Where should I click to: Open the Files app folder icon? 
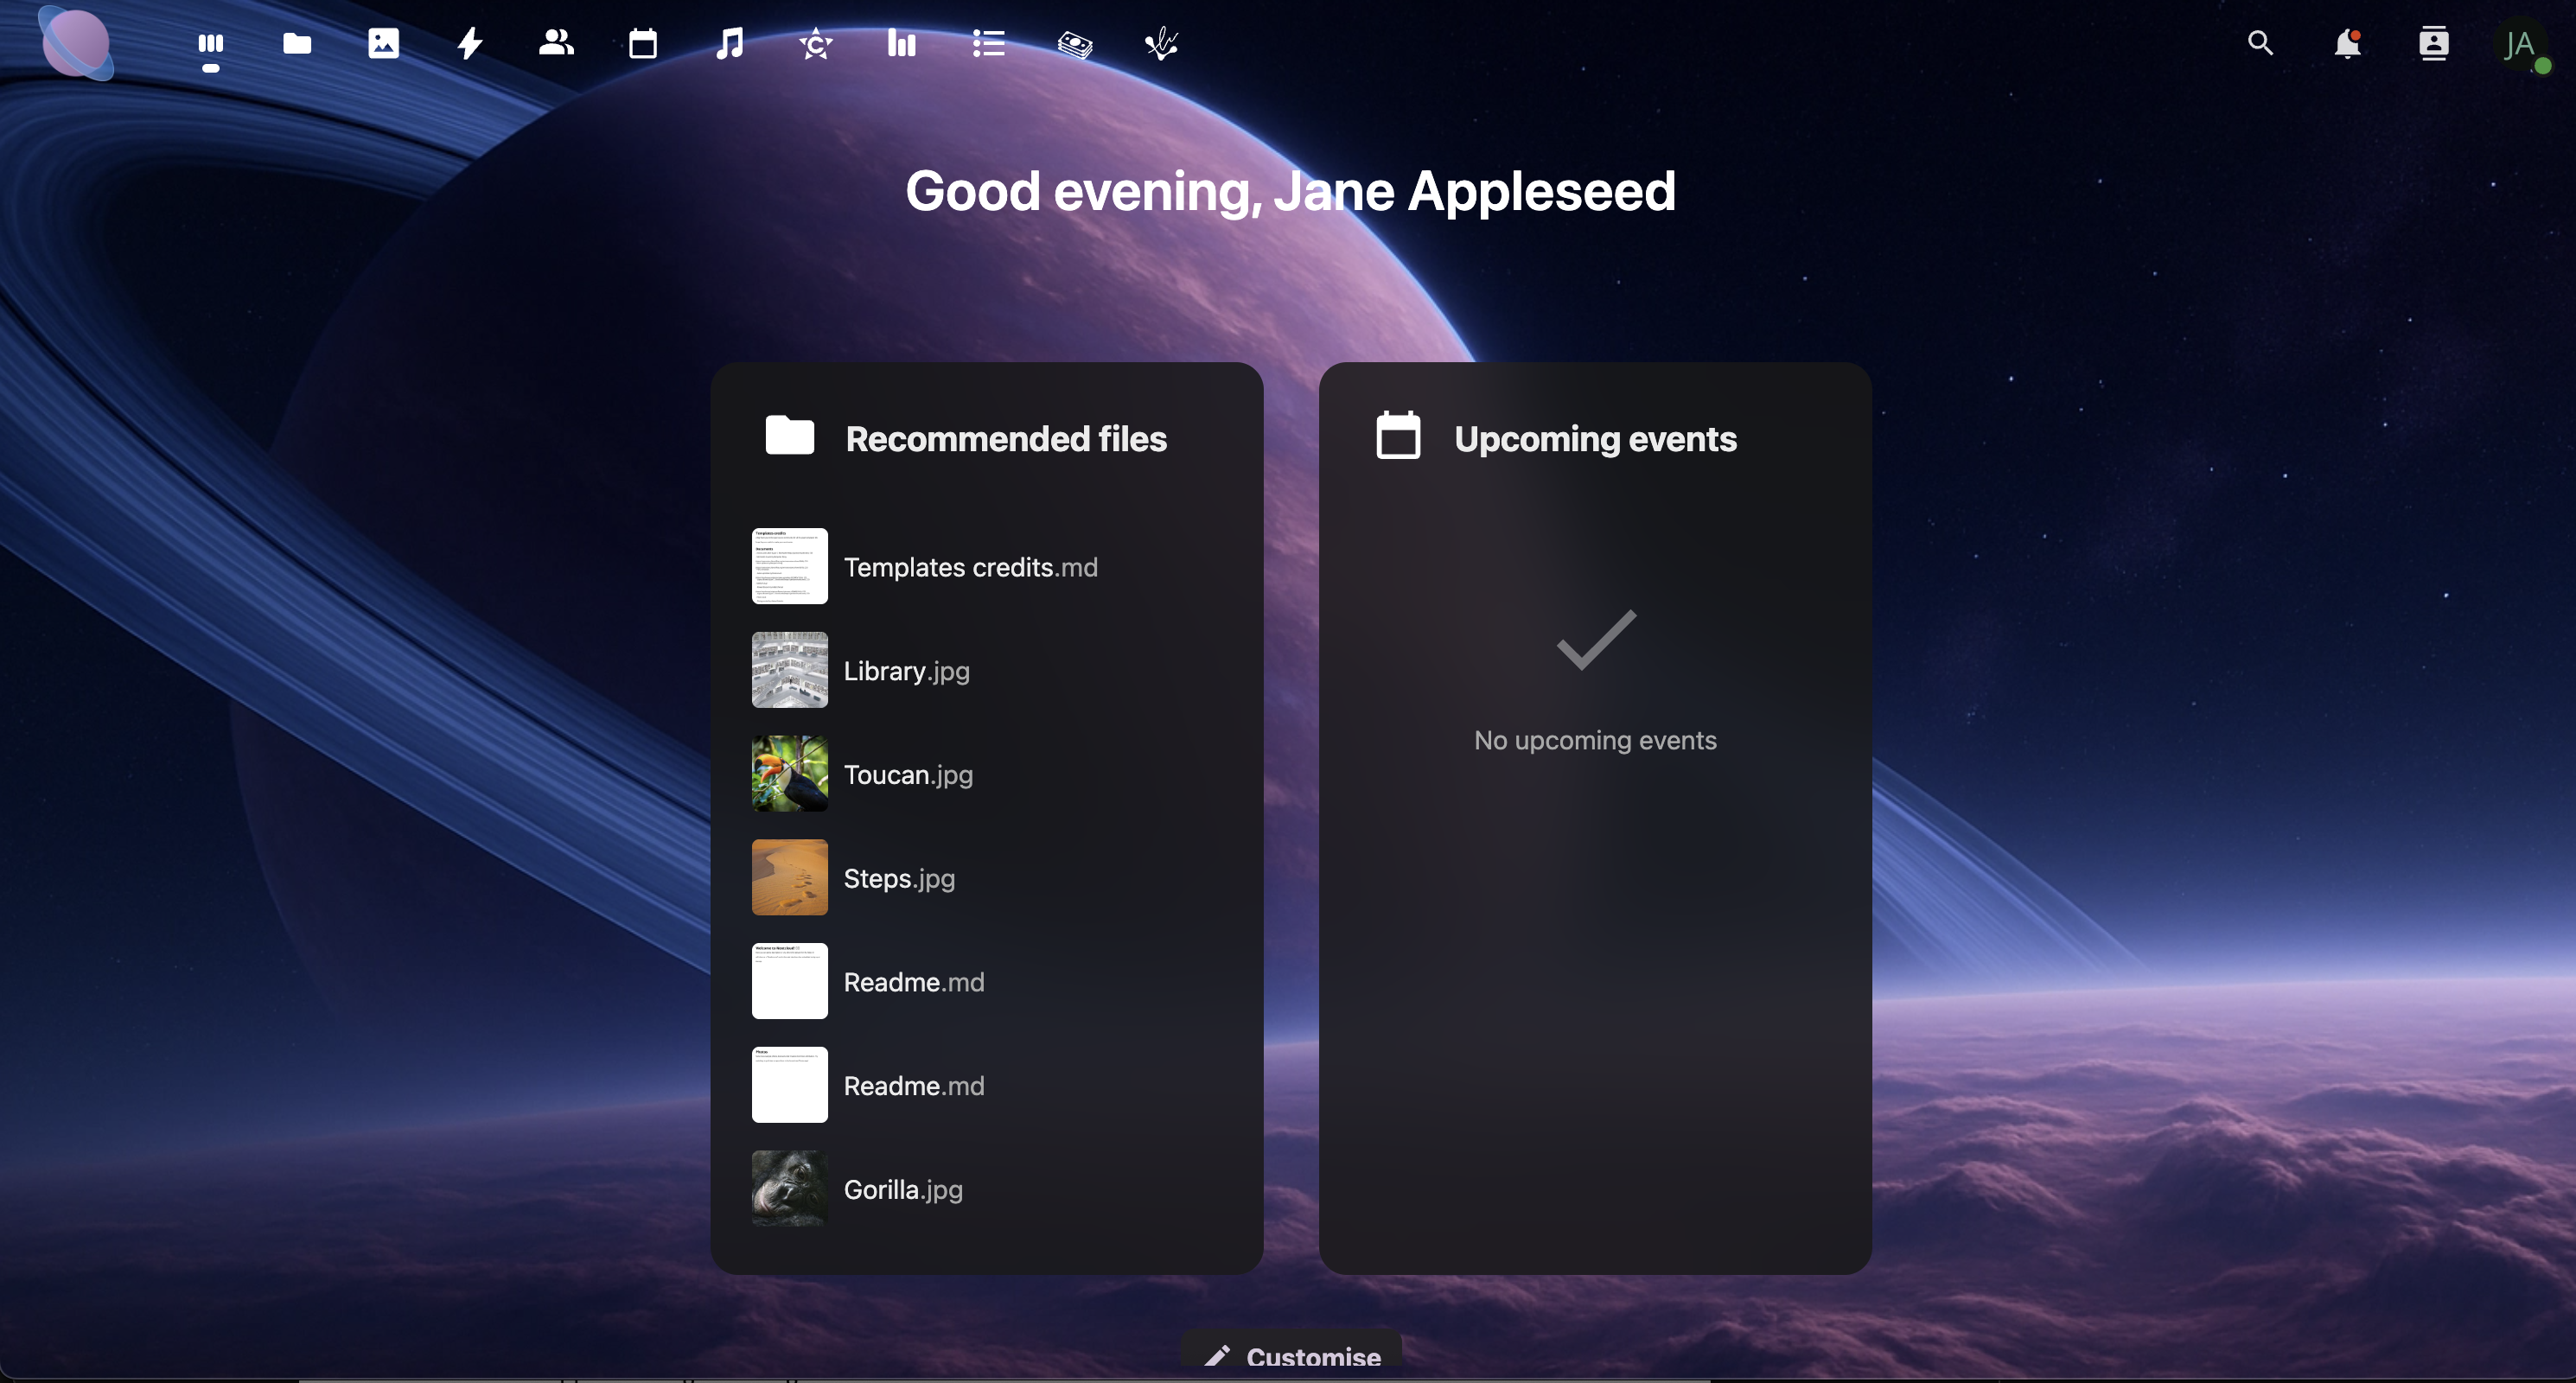[x=297, y=43]
